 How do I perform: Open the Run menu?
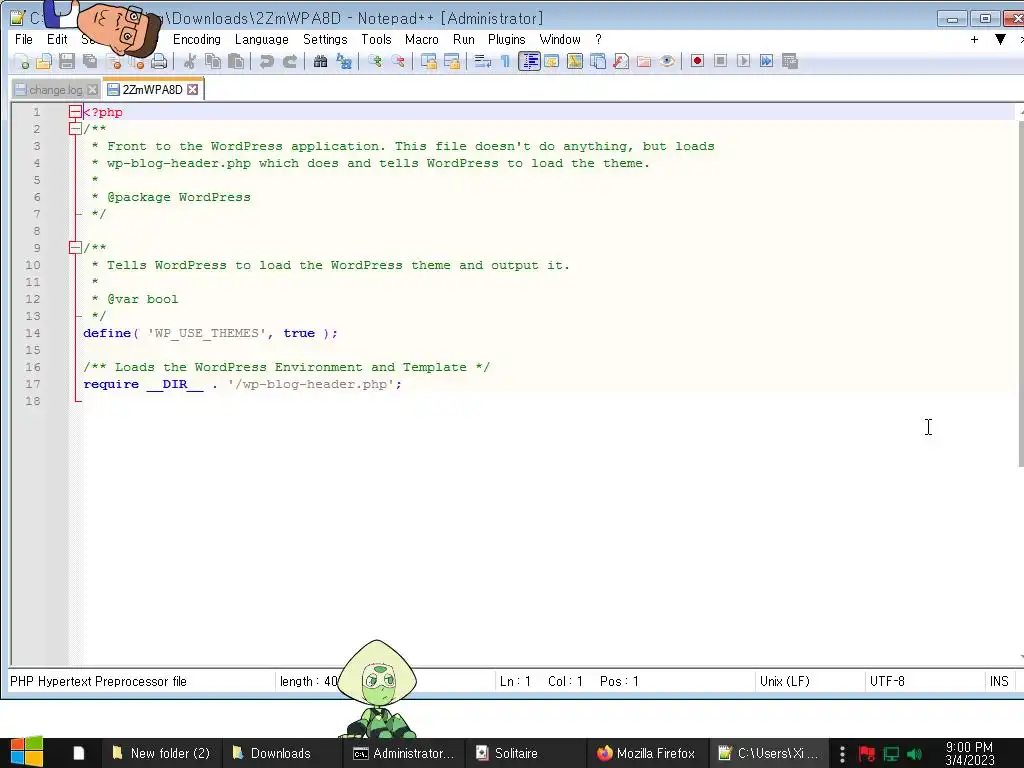(464, 39)
